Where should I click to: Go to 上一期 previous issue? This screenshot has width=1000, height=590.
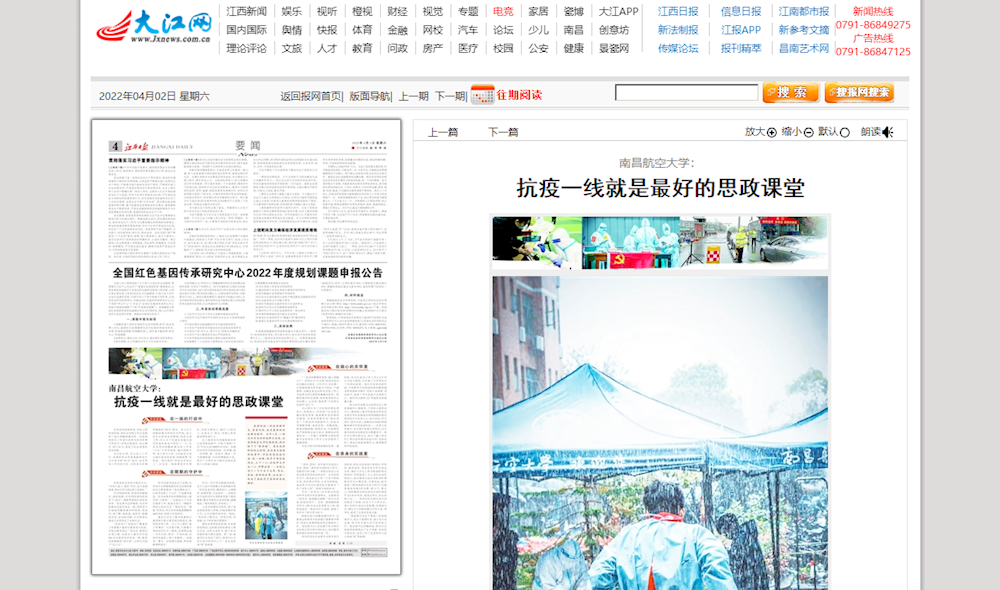coord(413,96)
